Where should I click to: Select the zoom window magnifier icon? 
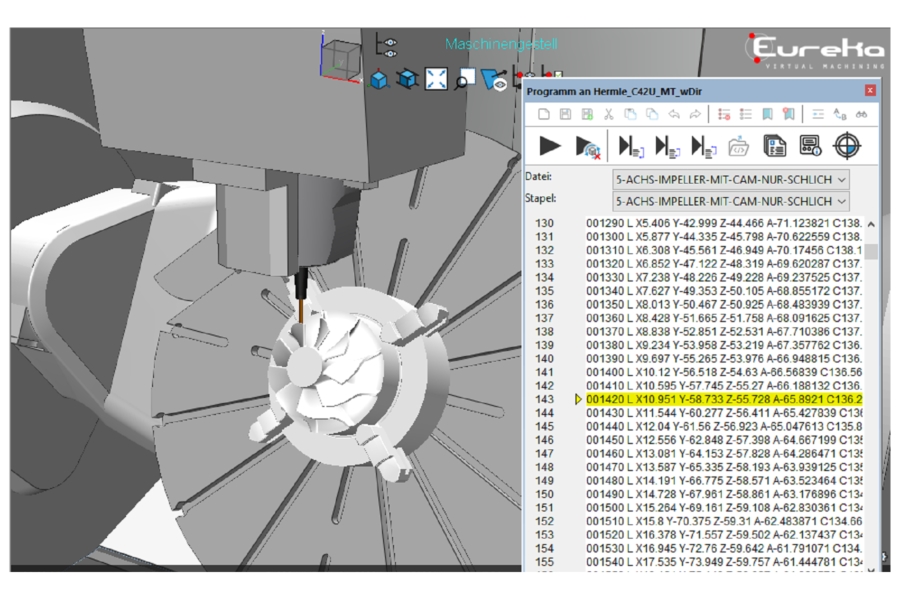point(465,80)
